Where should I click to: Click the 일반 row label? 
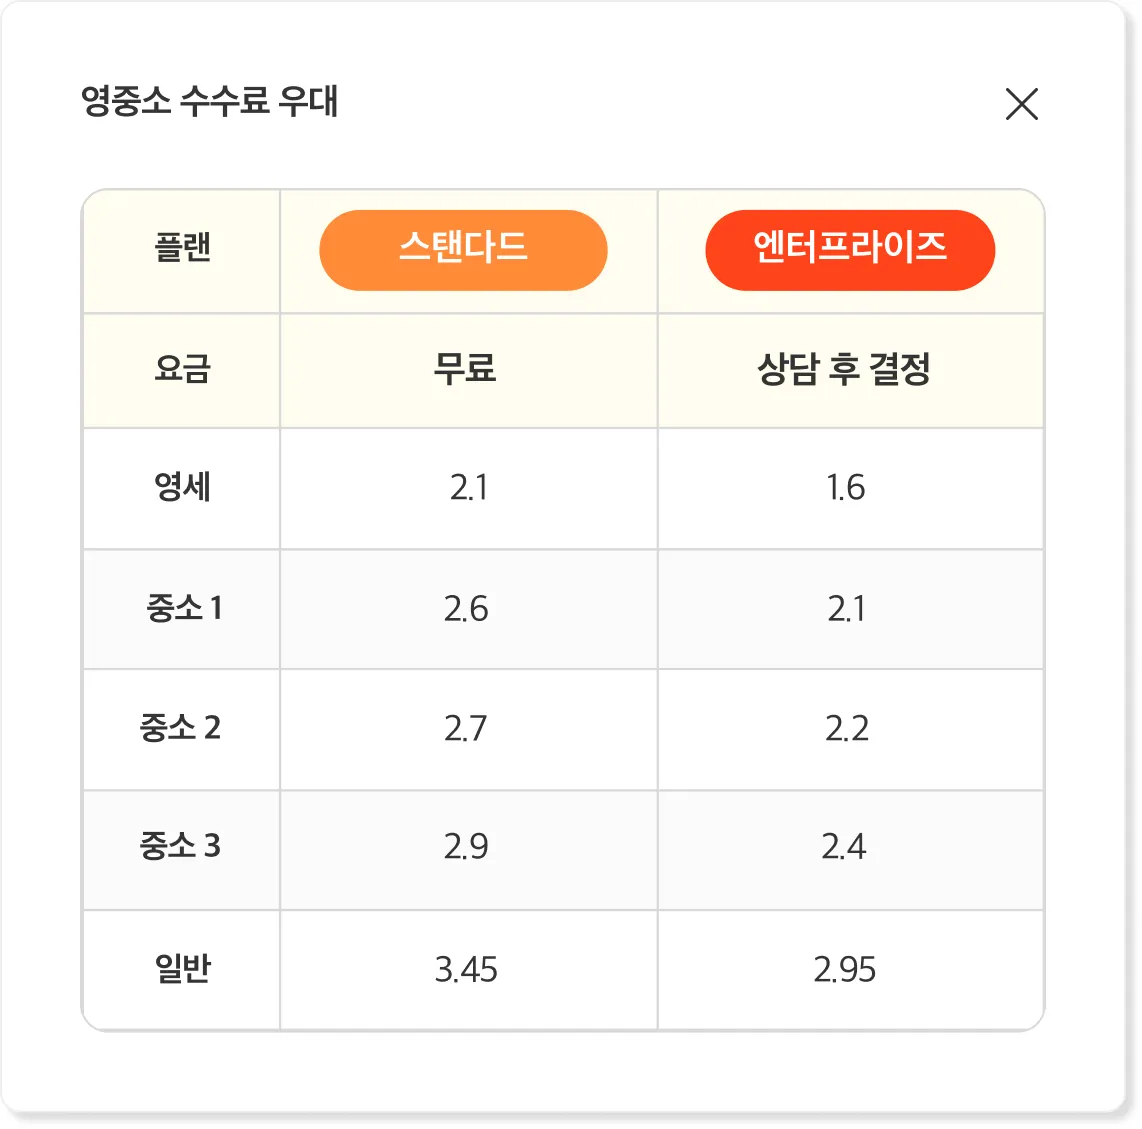pyautogui.click(x=182, y=969)
